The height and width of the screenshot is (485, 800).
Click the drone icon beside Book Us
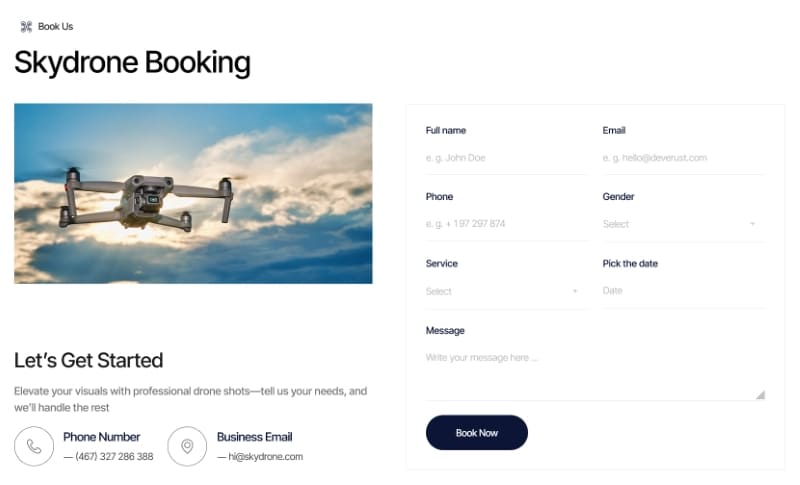26,26
